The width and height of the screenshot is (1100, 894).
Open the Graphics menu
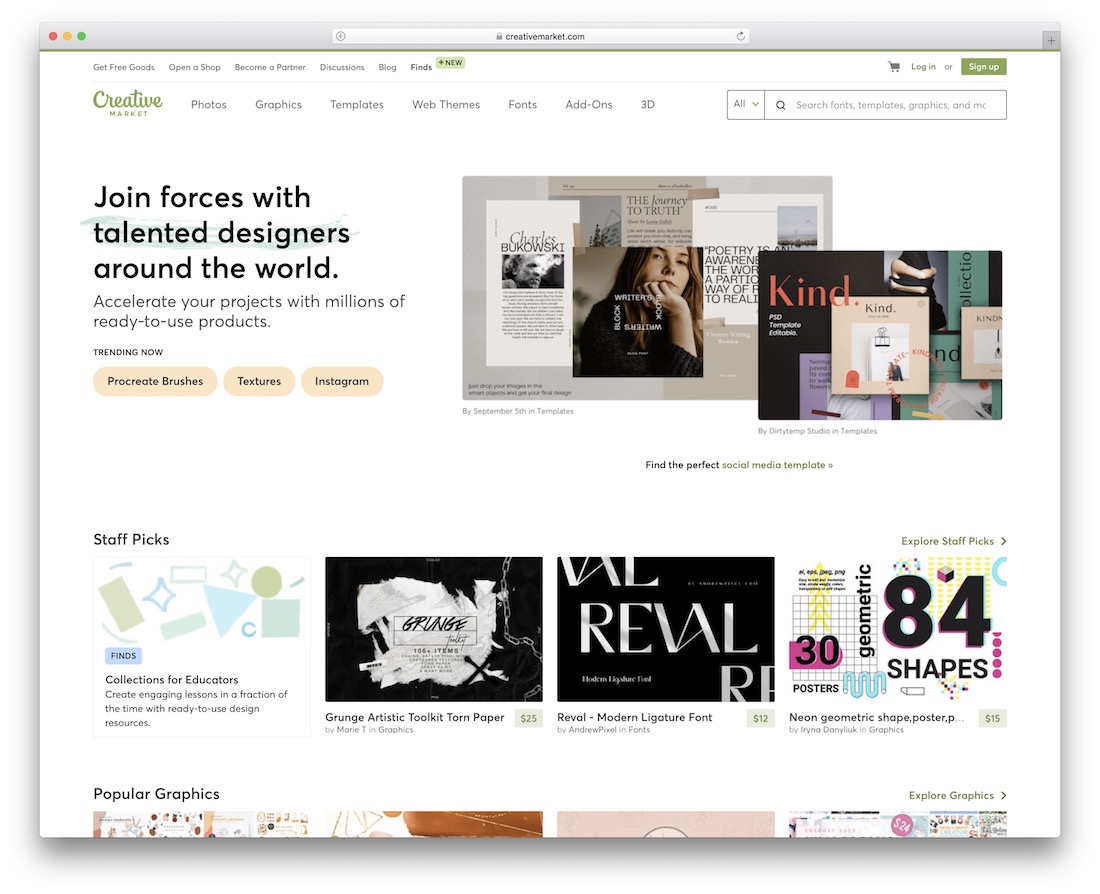coord(279,105)
